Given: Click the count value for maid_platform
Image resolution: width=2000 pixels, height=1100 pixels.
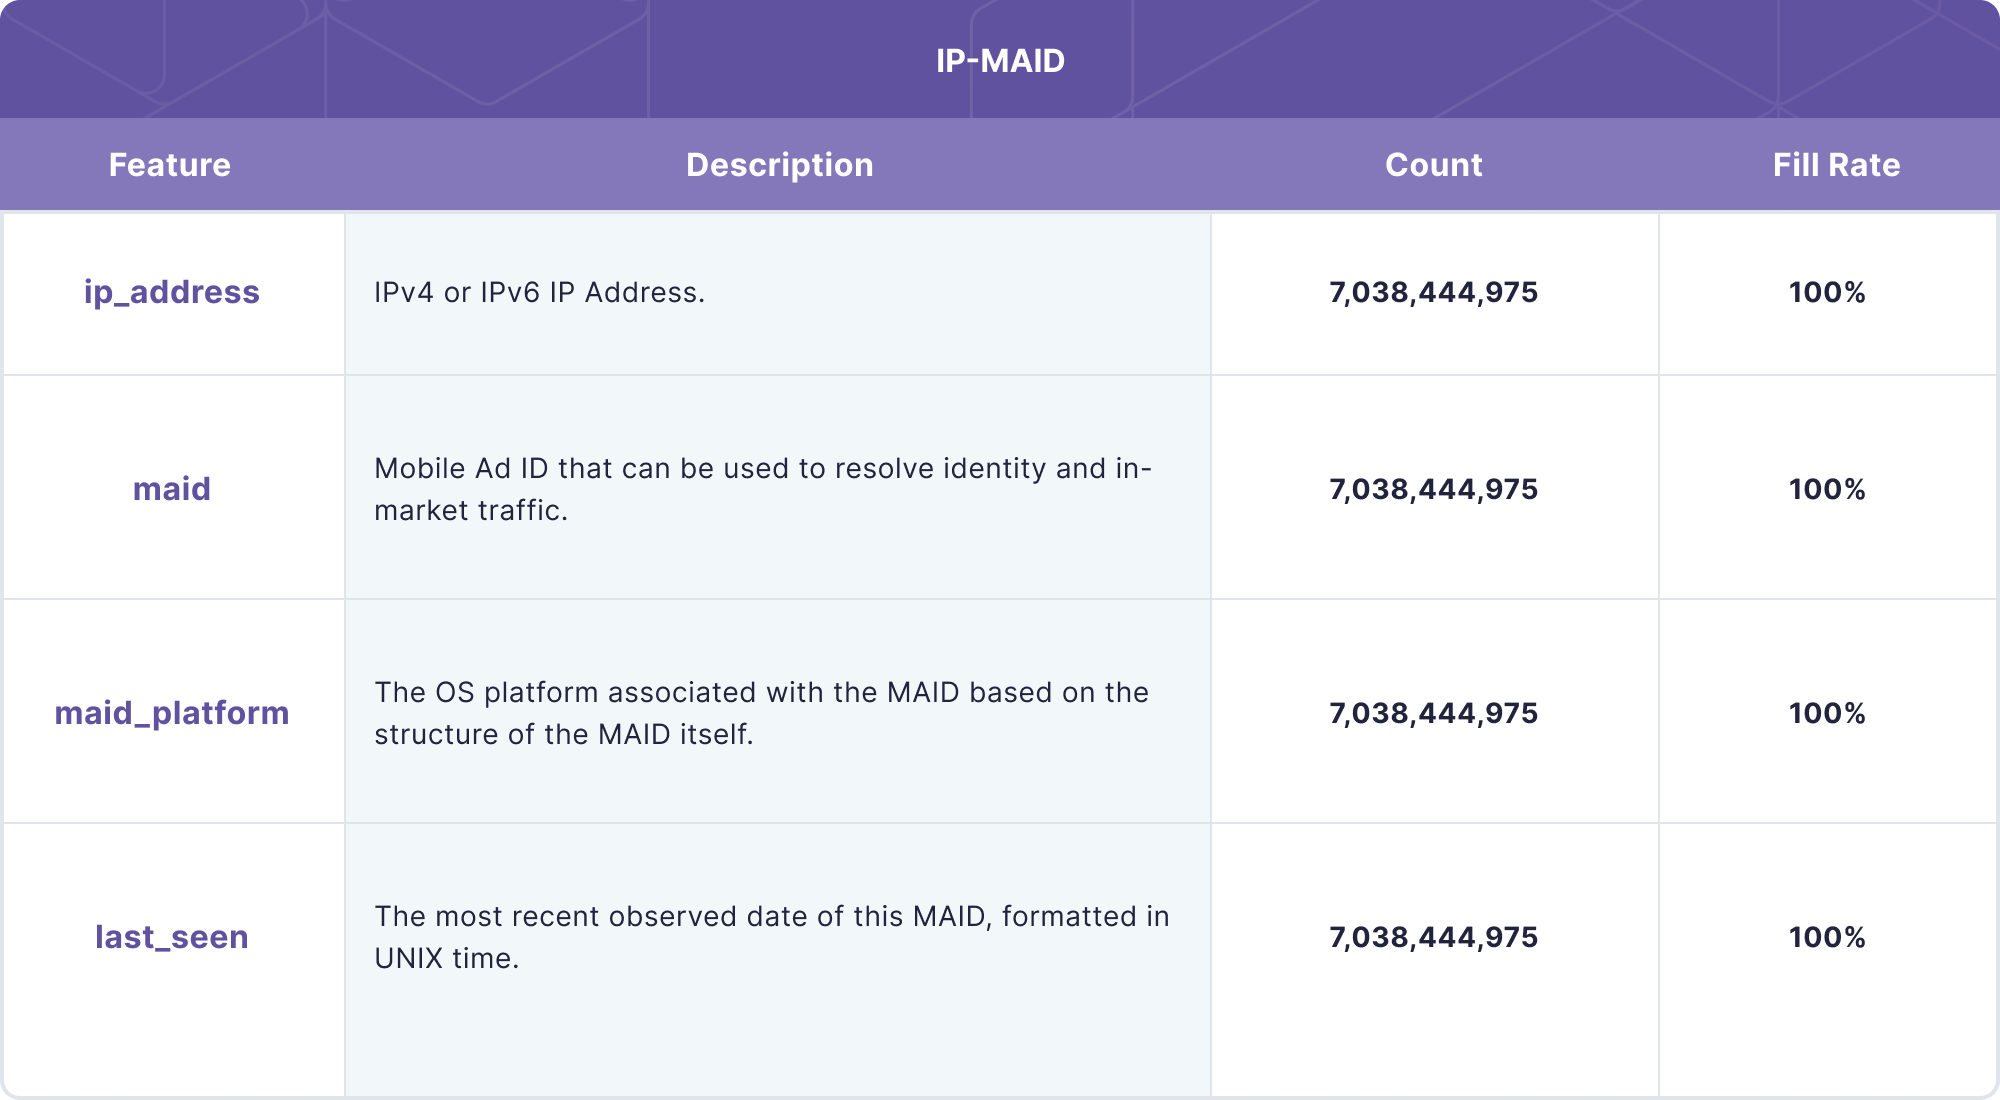Looking at the screenshot, I should (1432, 713).
